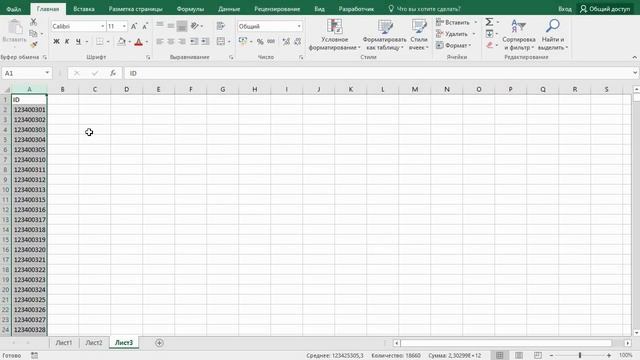
Task: Switch to Разметка страницы tab
Action: (135, 9)
